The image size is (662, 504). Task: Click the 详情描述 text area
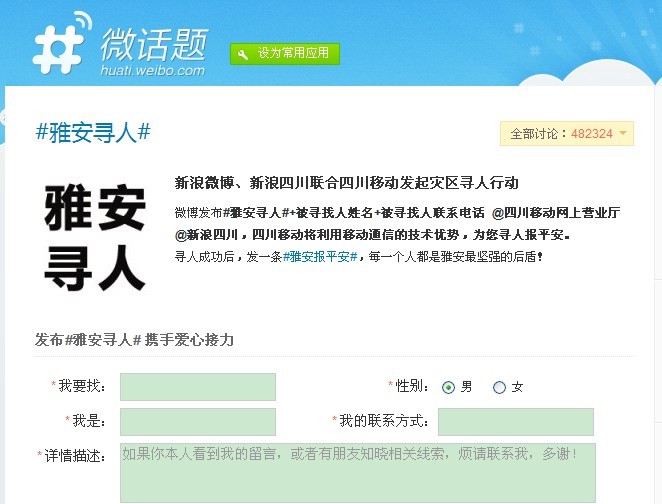point(358,473)
